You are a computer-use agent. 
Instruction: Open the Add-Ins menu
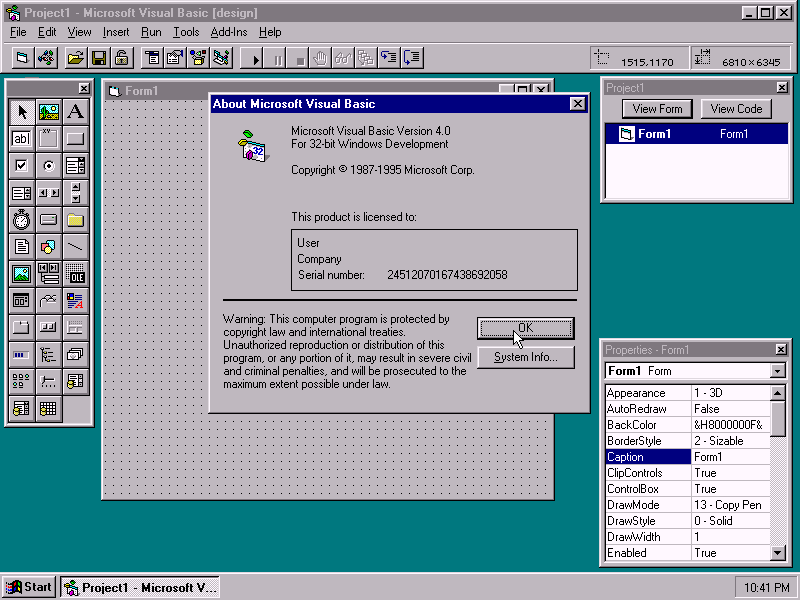pyautogui.click(x=228, y=32)
